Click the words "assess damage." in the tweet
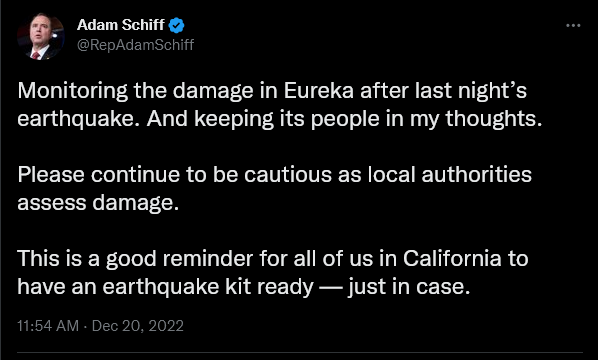 [98, 204]
